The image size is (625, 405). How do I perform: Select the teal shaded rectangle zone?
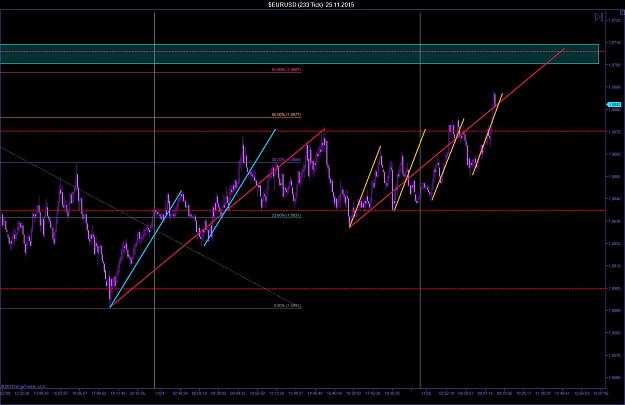pyautogui.click(x=299, y=54)
